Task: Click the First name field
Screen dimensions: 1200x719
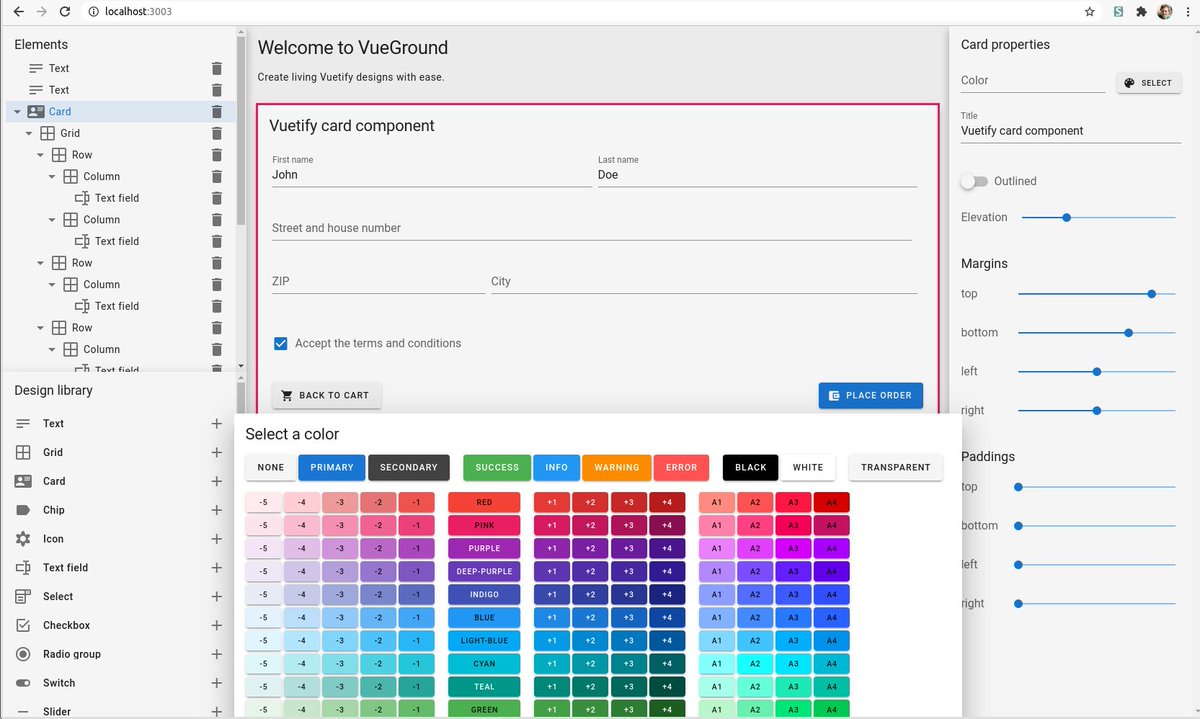Action: [x=431, y=171]
